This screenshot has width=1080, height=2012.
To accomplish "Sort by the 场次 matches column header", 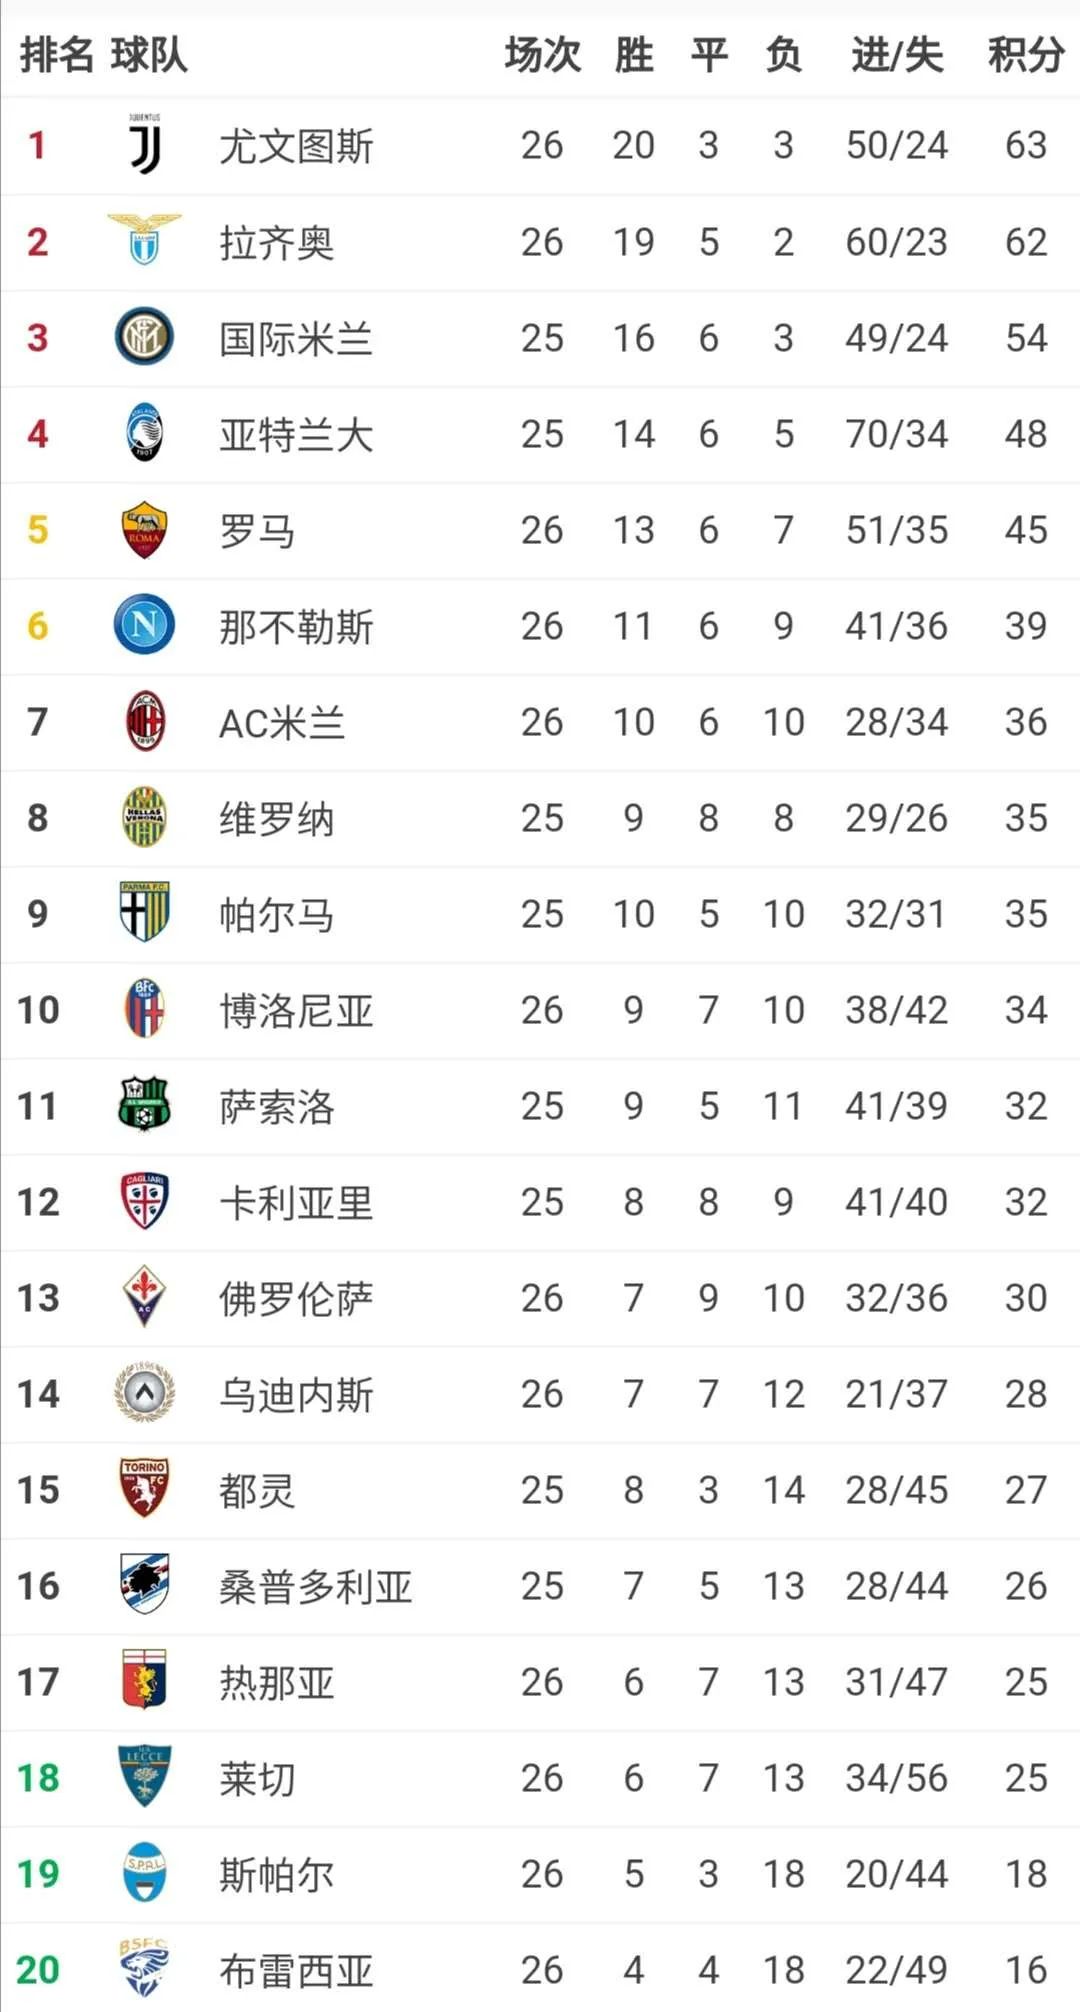I will coord(543,54).
